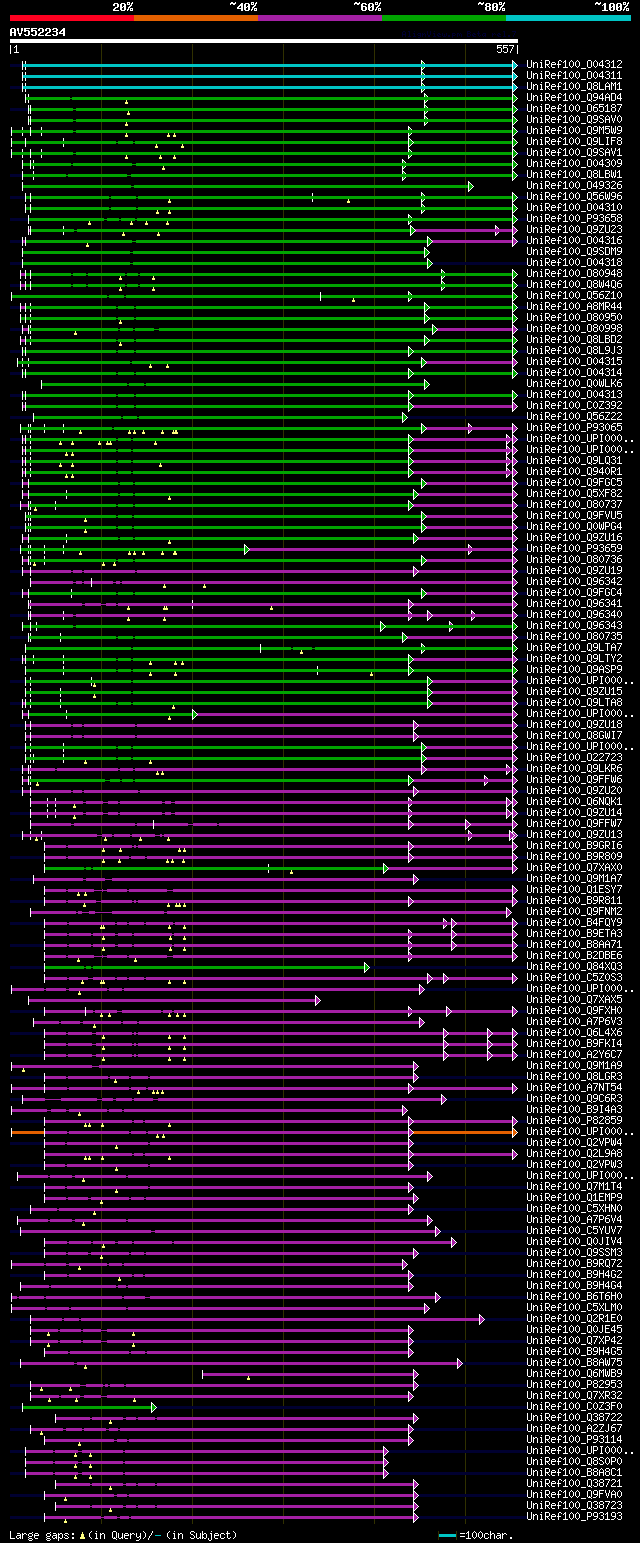Screen dimensions: 640x1543
Task: Select hit UniRef100_Q7XAX0
Action: 574,868
